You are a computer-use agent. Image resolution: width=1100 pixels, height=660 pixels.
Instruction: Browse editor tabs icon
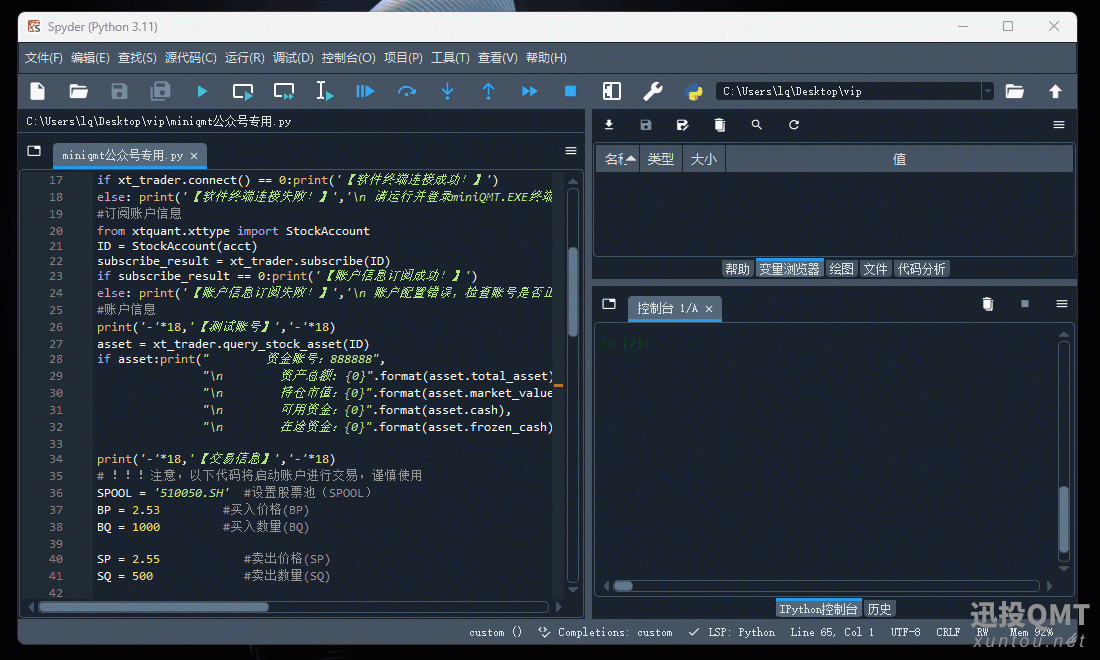click(34, 151)
